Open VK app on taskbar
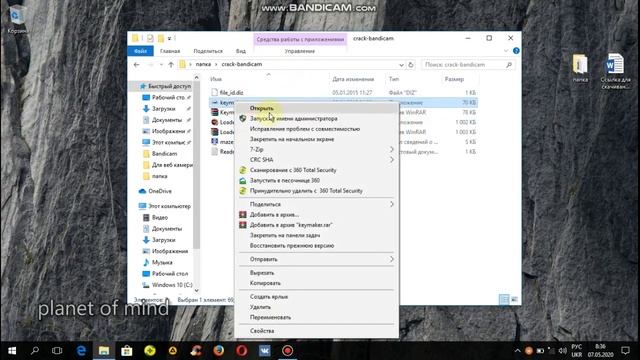This screenshot has width=640, height=360. [264, 351]
